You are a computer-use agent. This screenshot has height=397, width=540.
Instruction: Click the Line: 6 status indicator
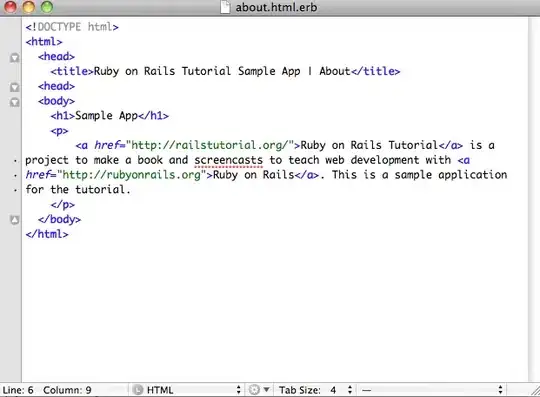[x=18, y=390]
